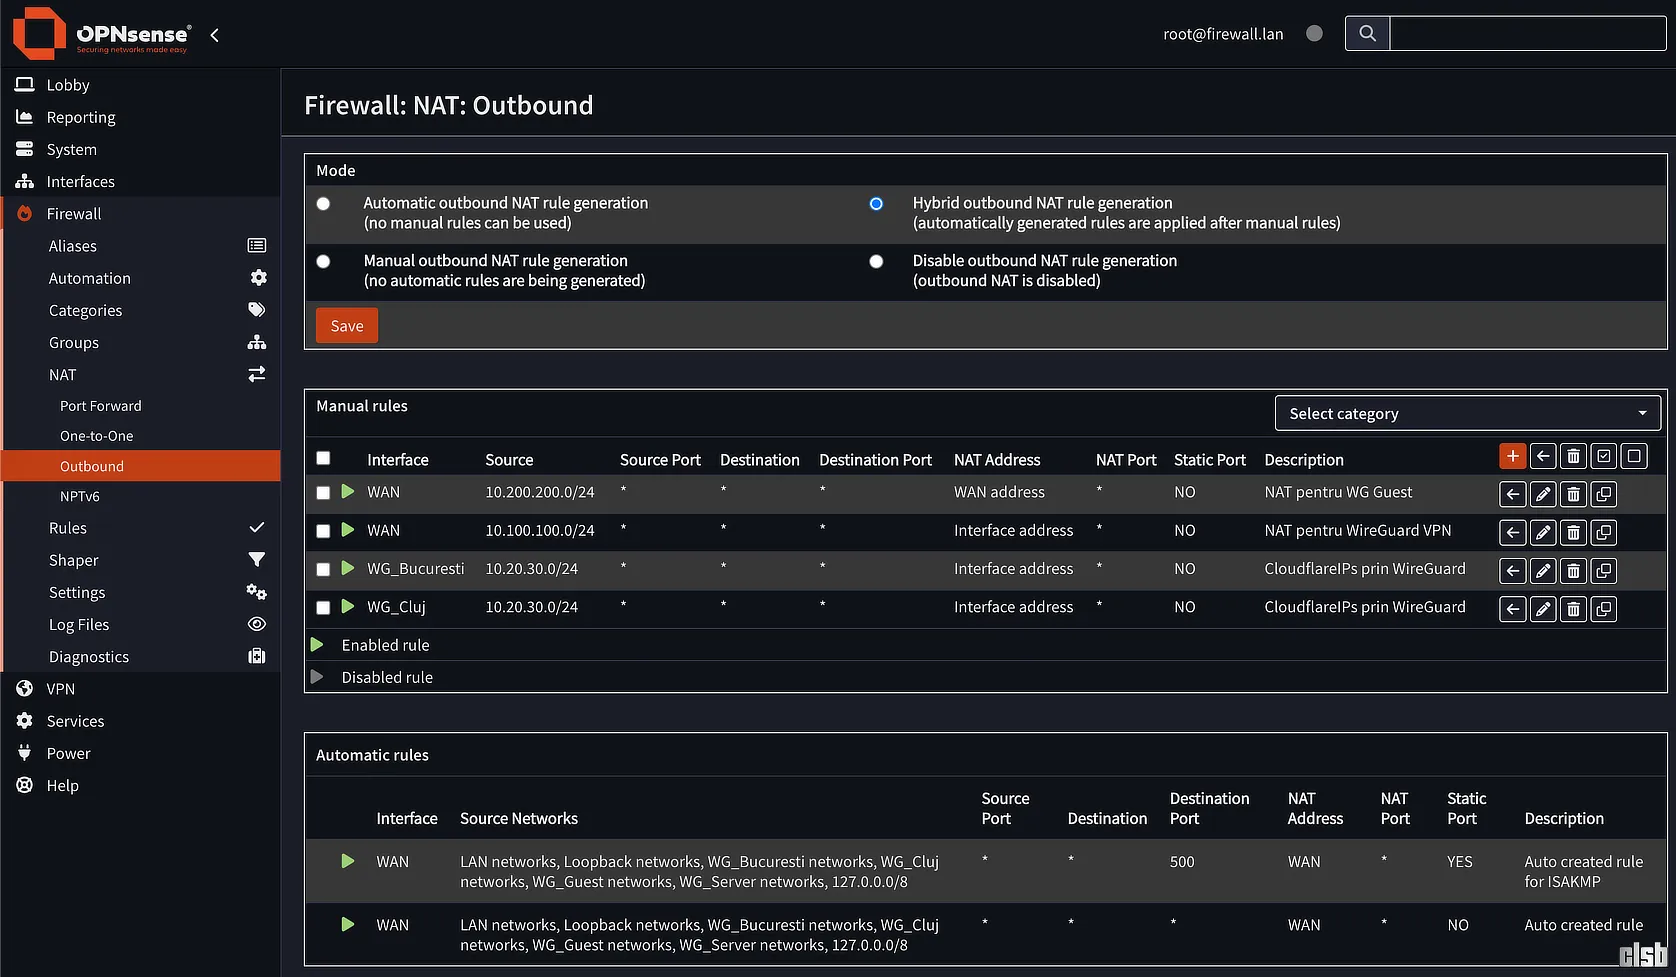Screen dimensions: 1676x977
Task: Select Automatic outbound NAT rule generation
Action: tap(323, 204)
